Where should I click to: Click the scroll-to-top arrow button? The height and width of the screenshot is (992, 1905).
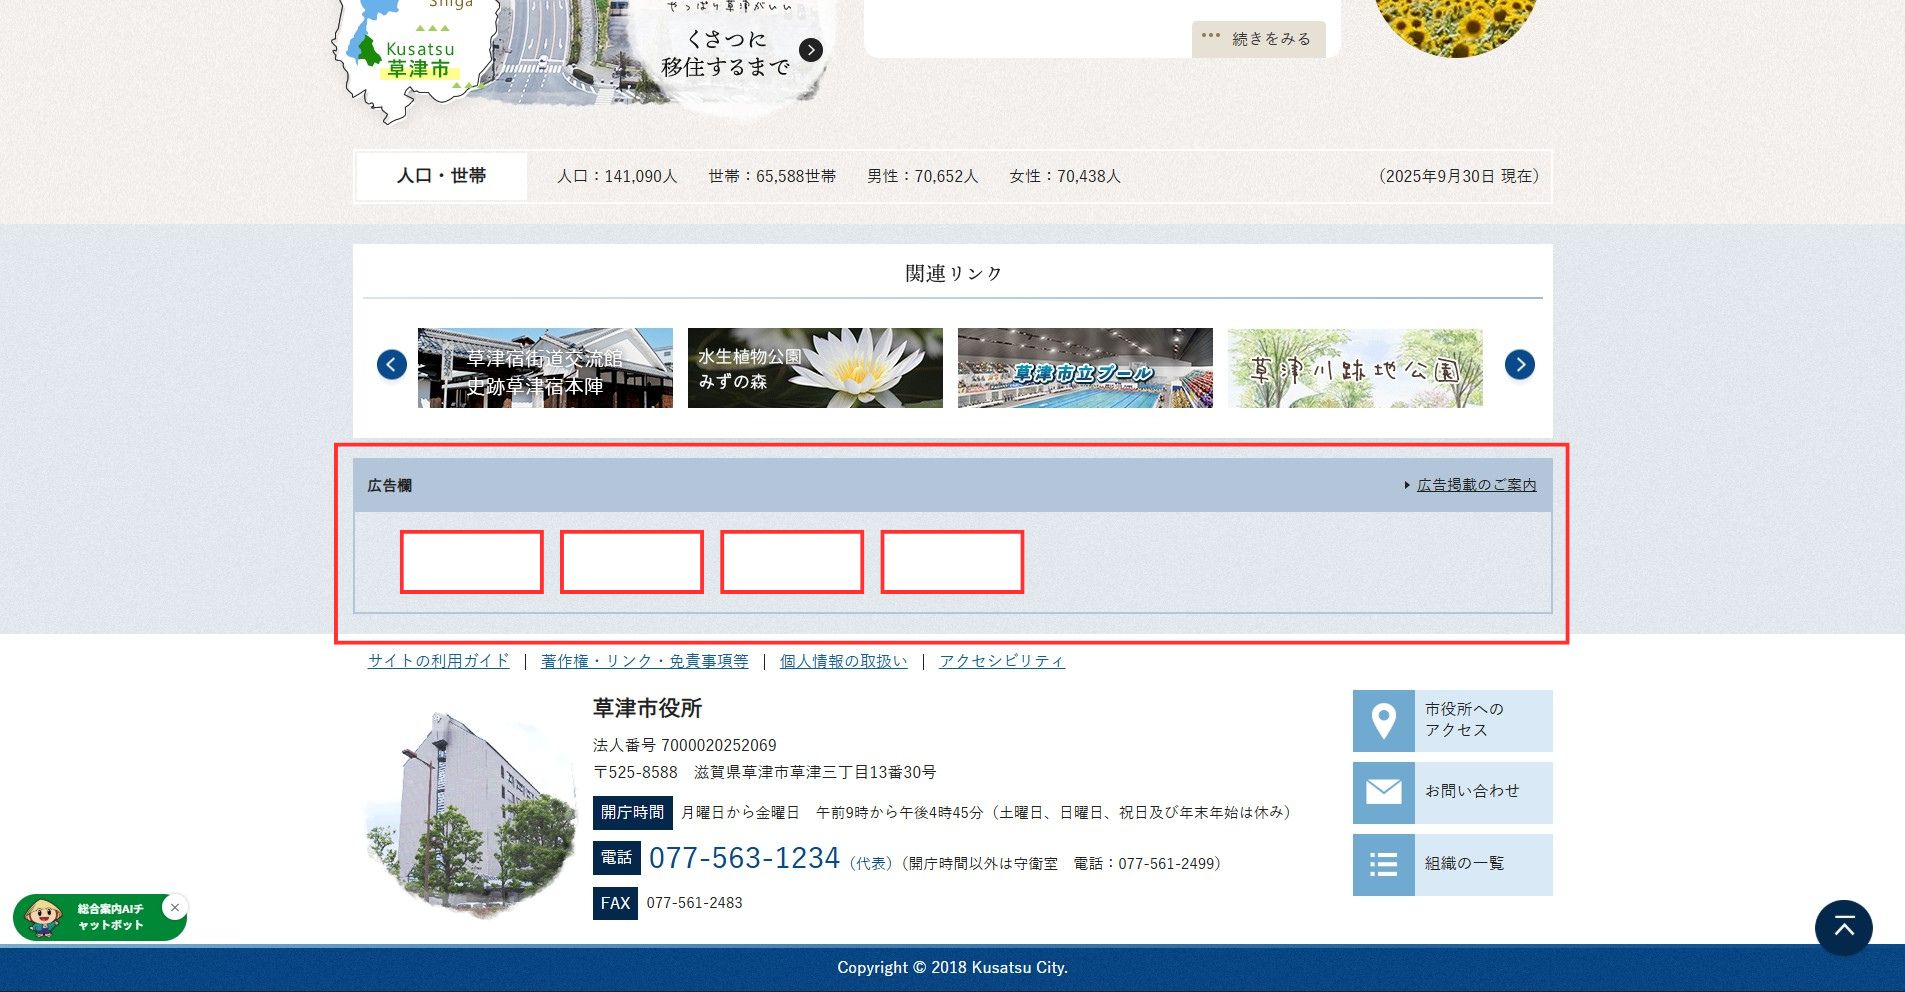click(x=1844, y=928)
